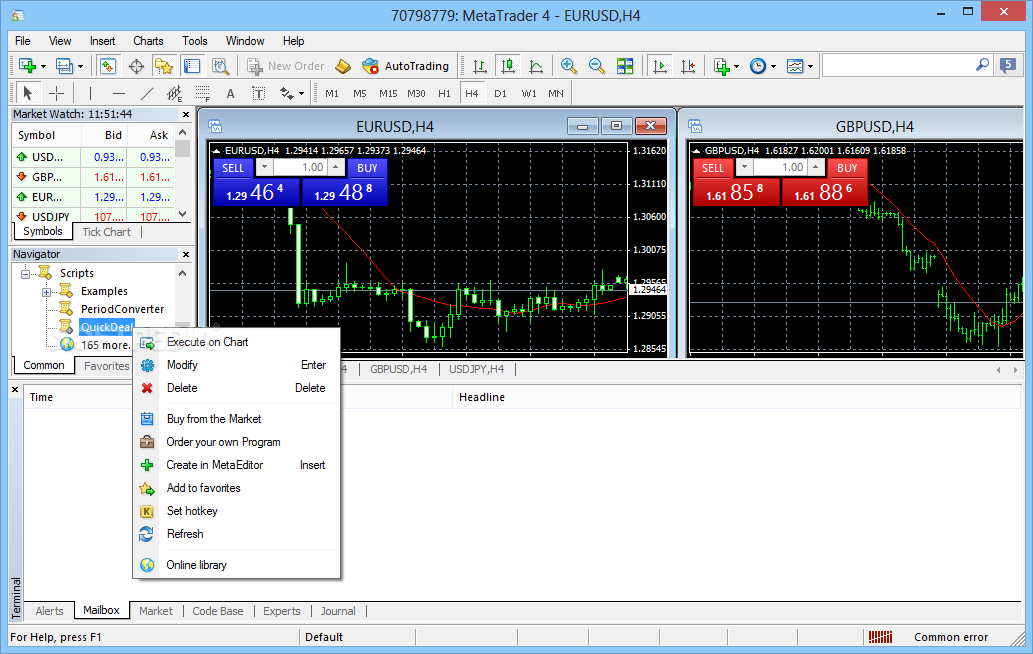
Task: Switch to bar chart view
Action: point(480,66)
